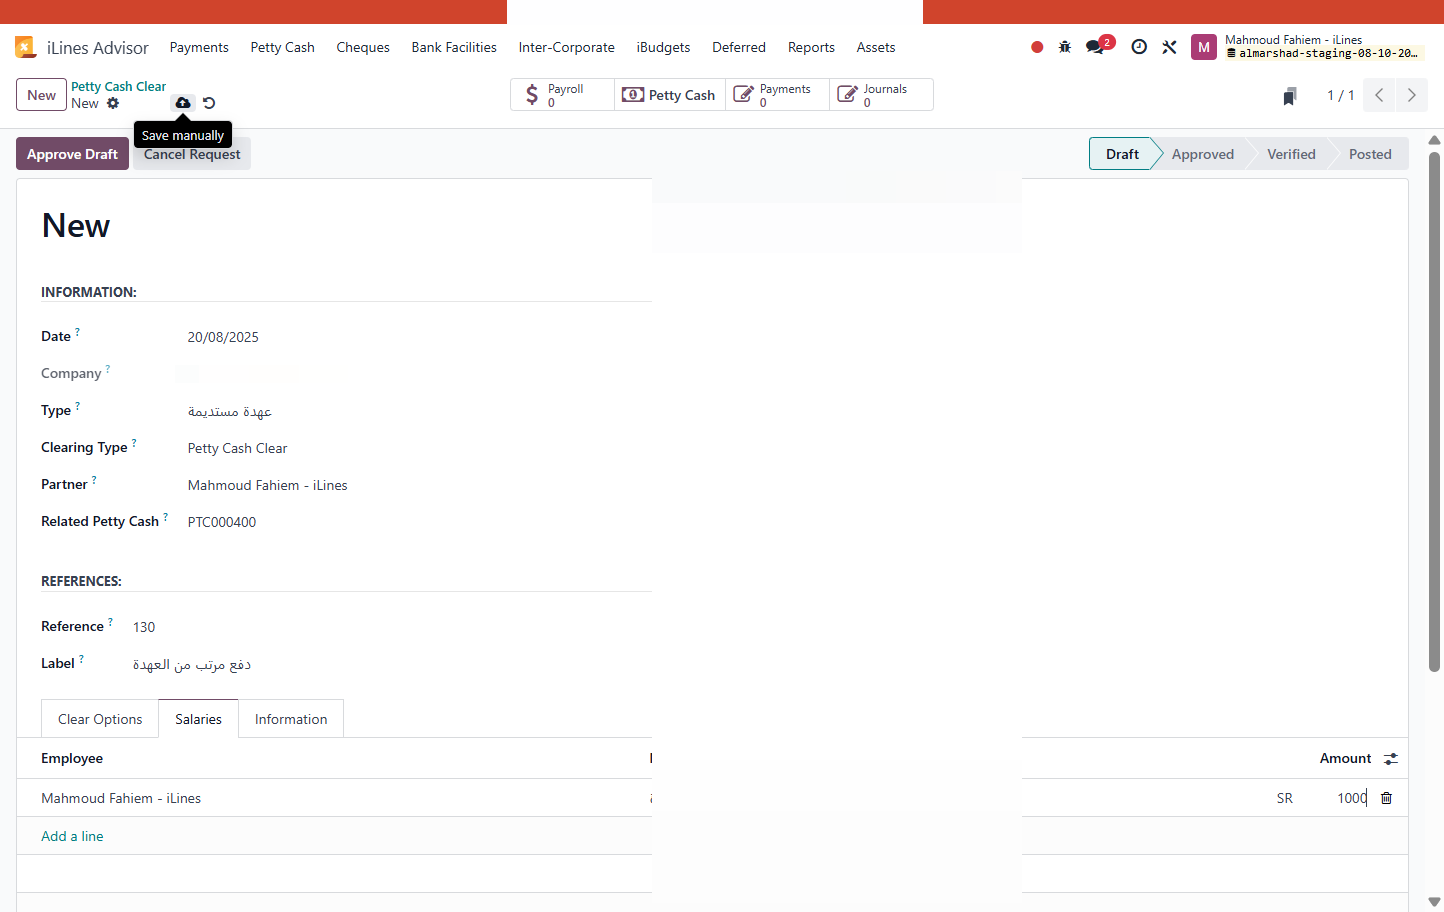This screenshot has width=1444, height=912.
Task: Go to next record with right chevron
Action: click(x=1412, y=95)
